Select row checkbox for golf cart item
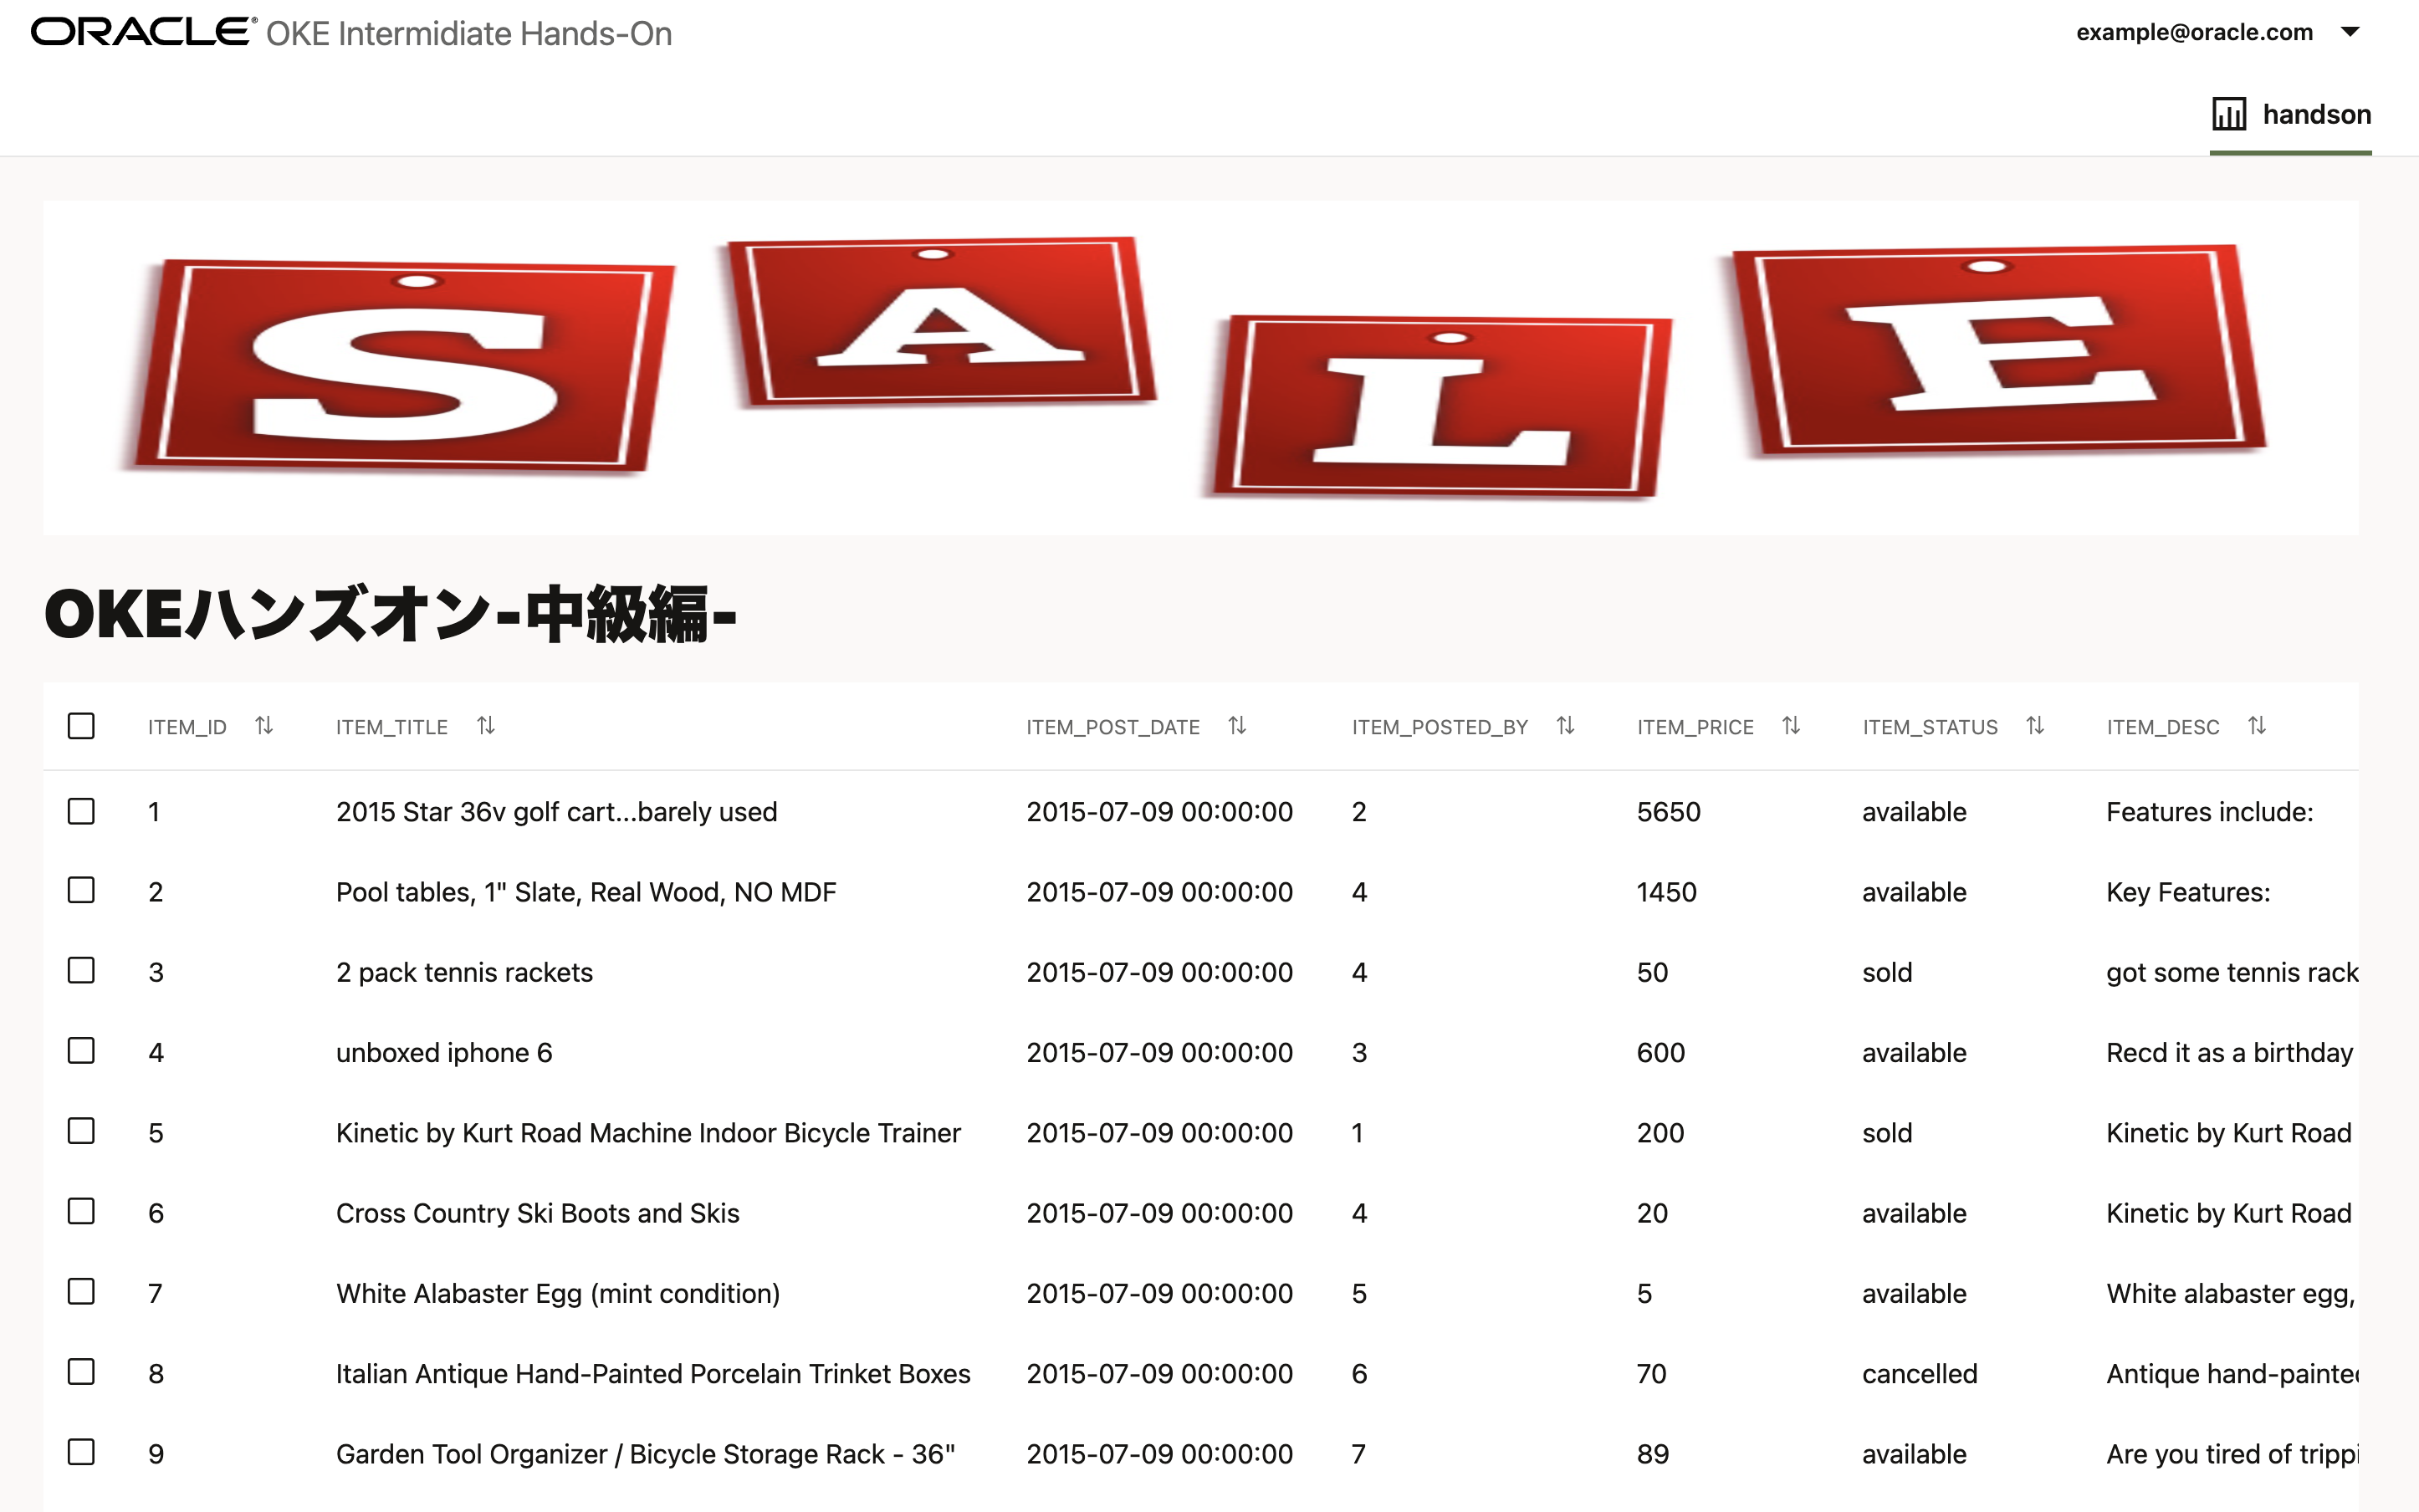The height and width of the screenshot is (1512, 2419). [81, 811]
